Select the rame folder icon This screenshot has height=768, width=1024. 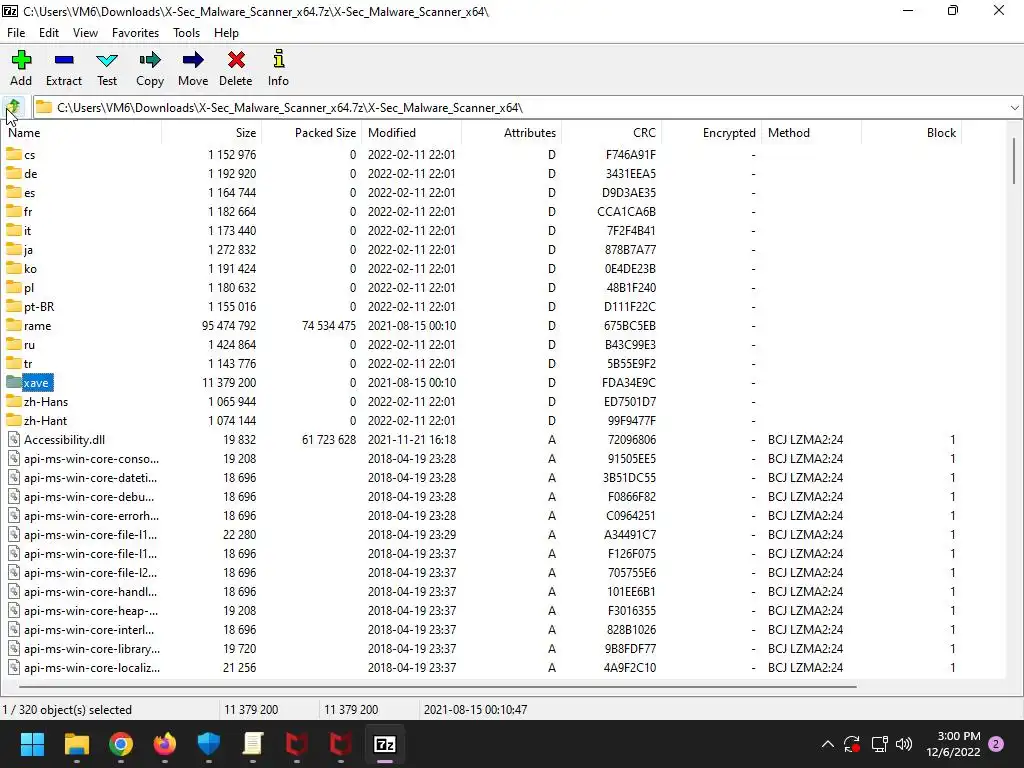[x=14, y=325]
